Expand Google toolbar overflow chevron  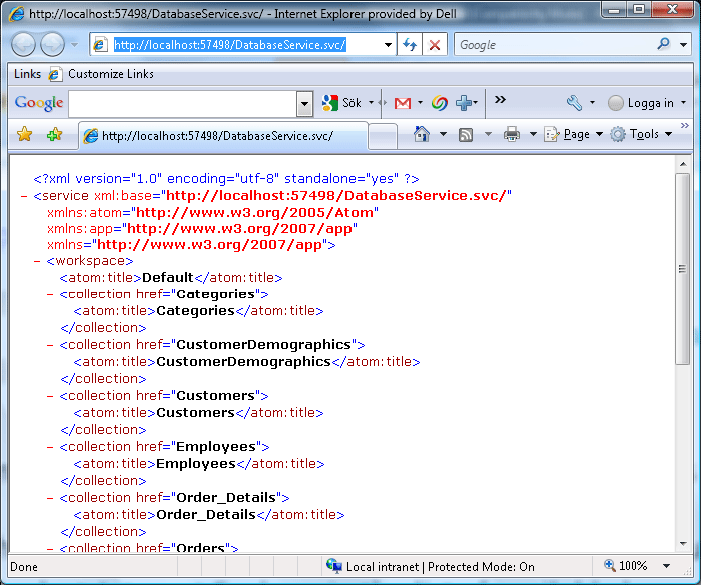(500, 99)
